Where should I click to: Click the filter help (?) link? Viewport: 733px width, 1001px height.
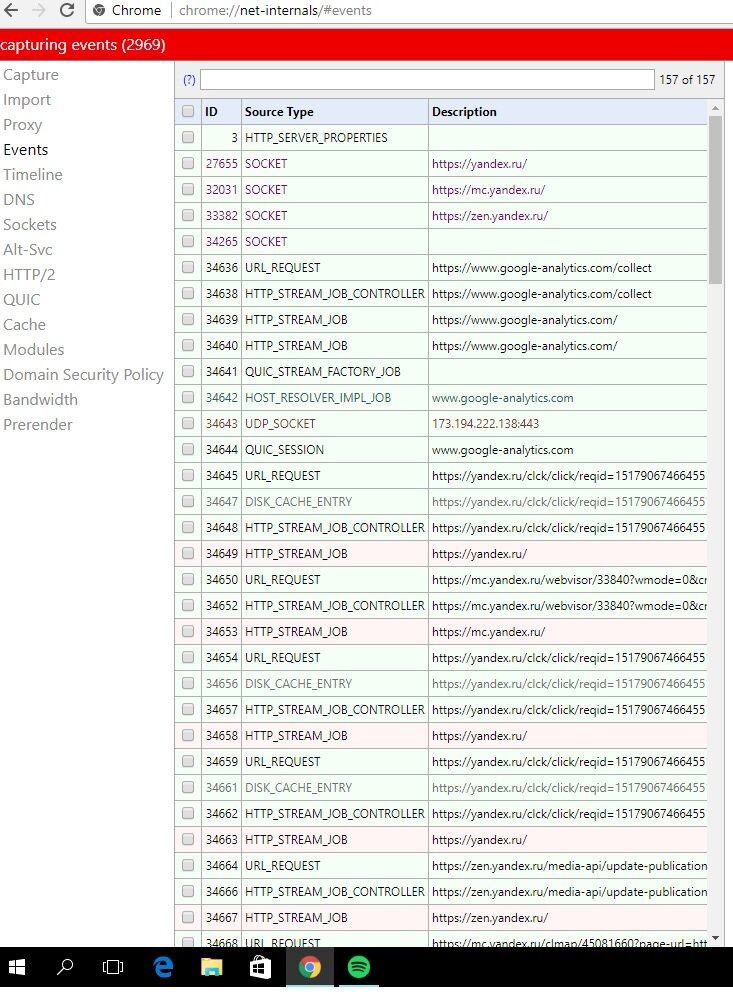click(189, 80)
